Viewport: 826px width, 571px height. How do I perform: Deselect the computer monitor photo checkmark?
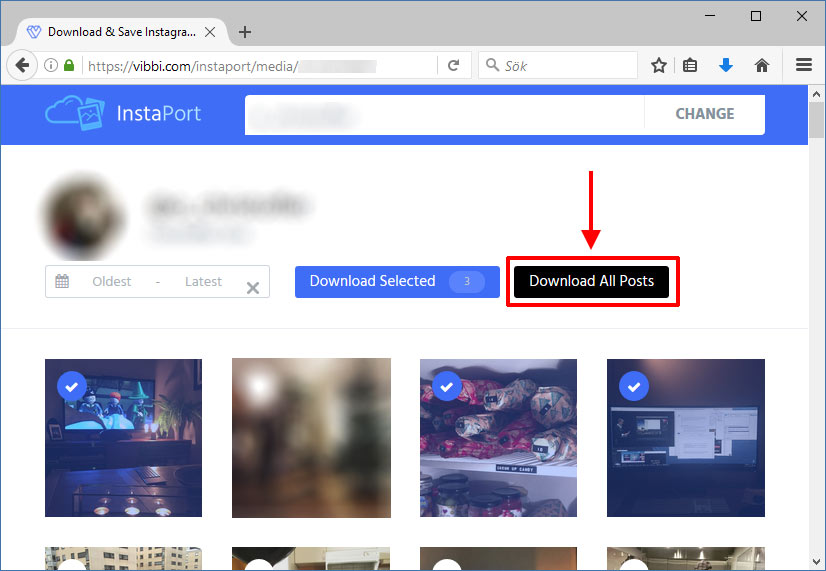pyautogui.click(x=634, y=386)
